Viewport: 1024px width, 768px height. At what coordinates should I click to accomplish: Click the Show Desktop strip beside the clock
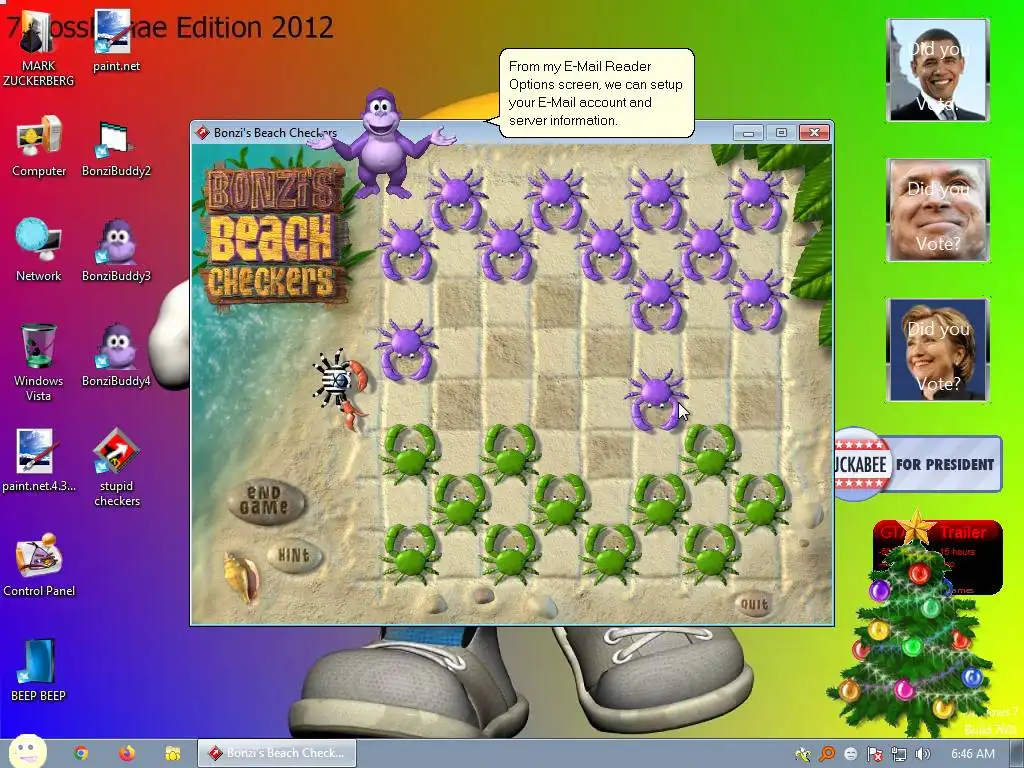[x=1016, y=754]
